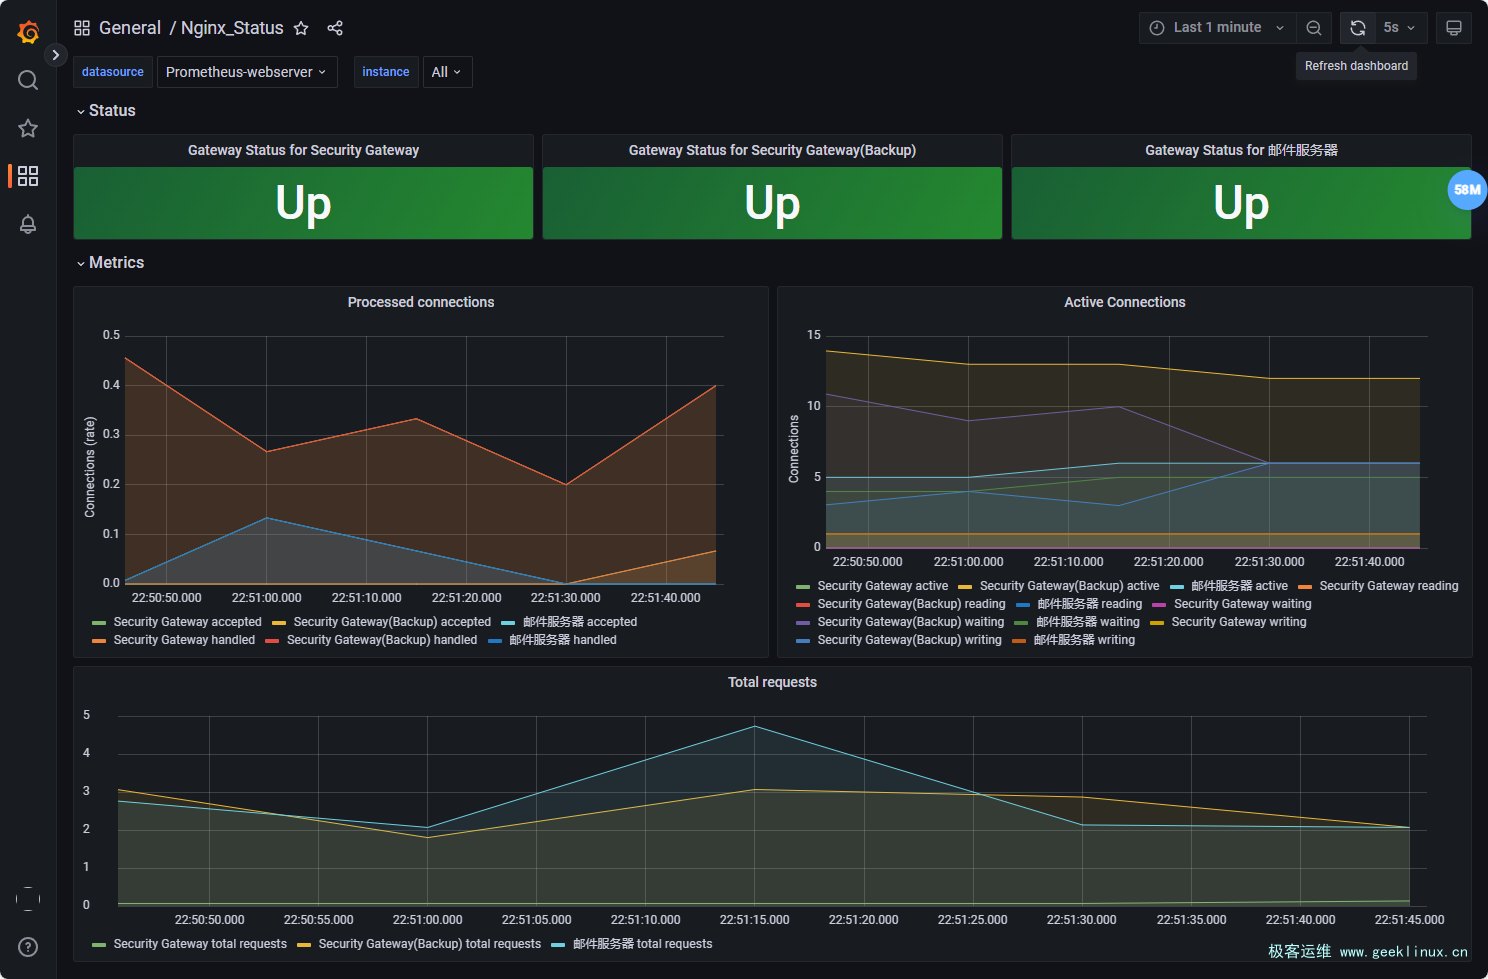The height and width of the screenshot is (979, 1488).
Task: Toggle Security Gateway handled legend series
Action: pos(184,640)
